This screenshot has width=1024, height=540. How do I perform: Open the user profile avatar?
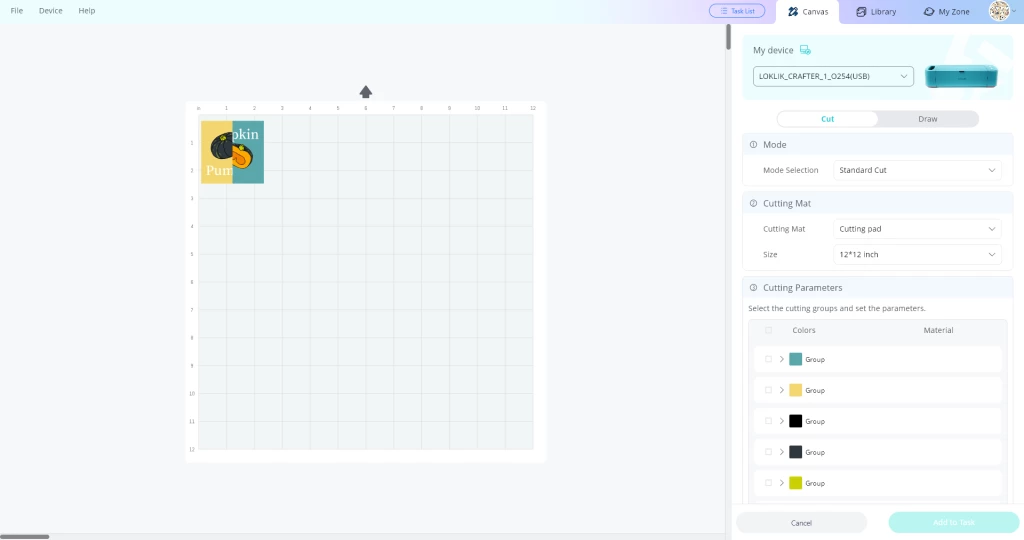[999, 11]
